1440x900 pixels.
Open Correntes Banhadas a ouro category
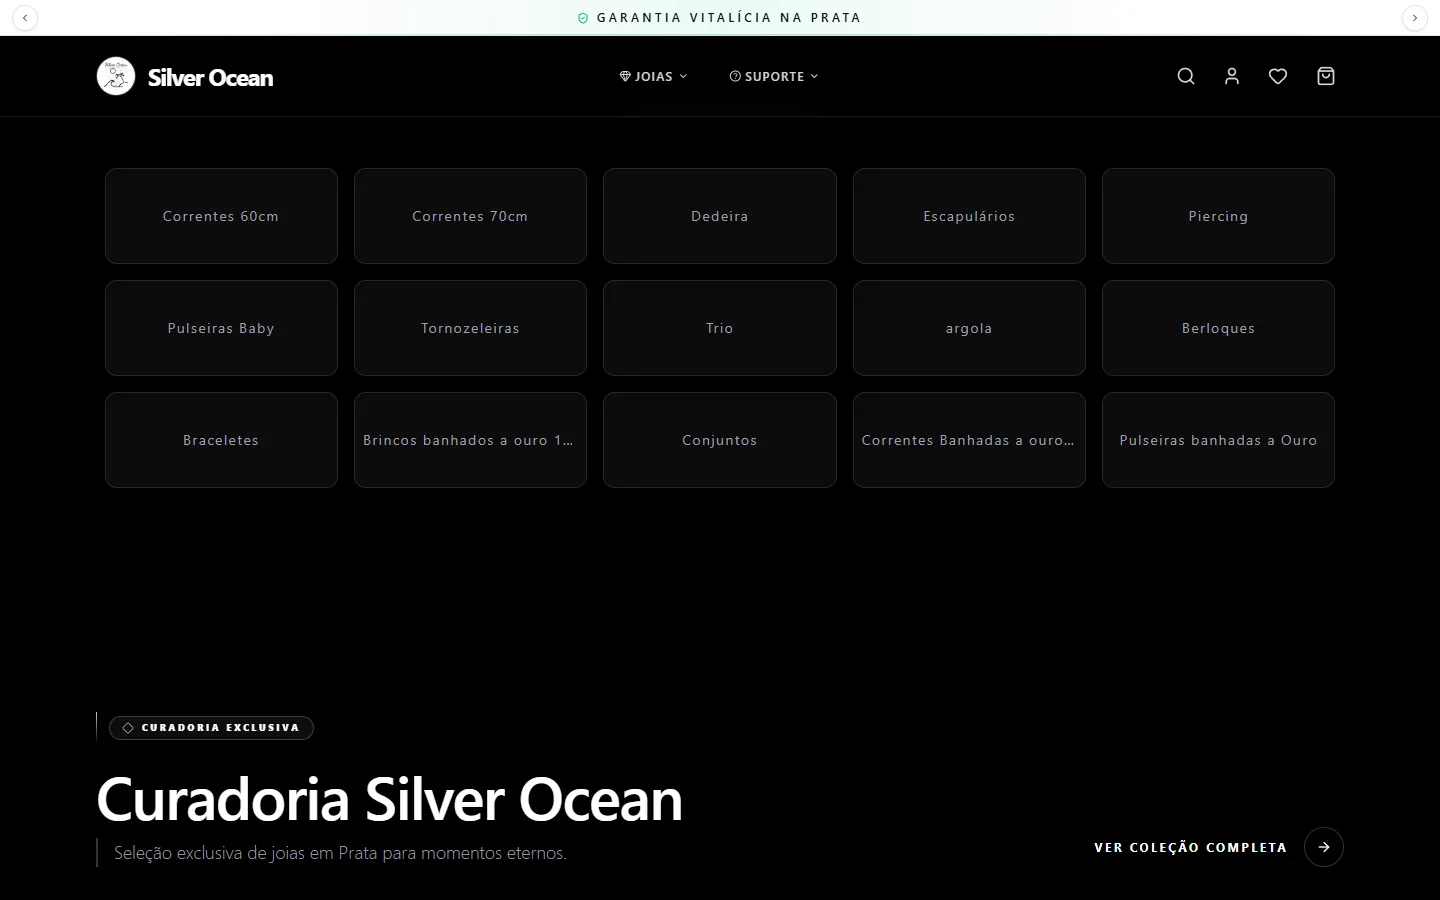969,440
